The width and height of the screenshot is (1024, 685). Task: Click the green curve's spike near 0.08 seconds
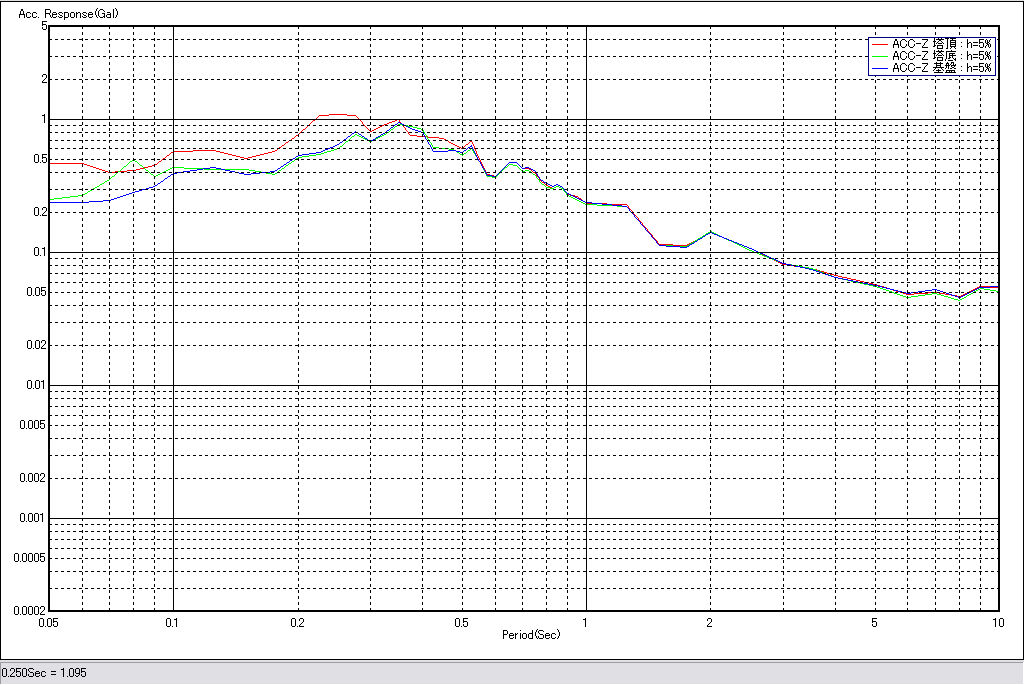tap(133, 159)
